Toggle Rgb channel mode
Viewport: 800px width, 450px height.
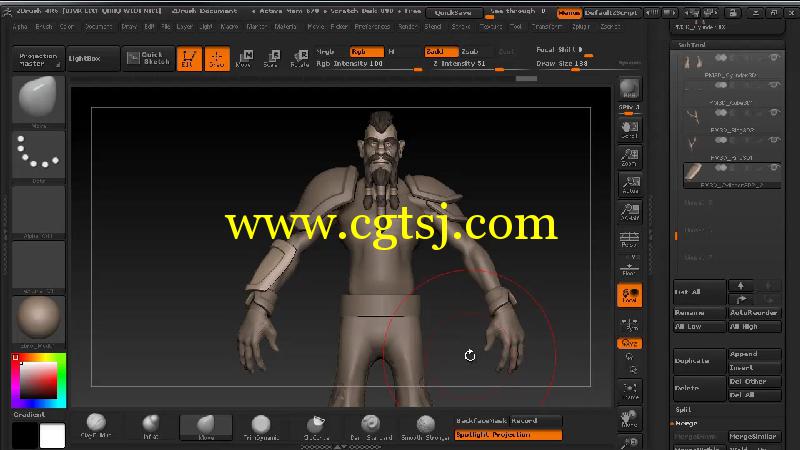coord(366,52)
